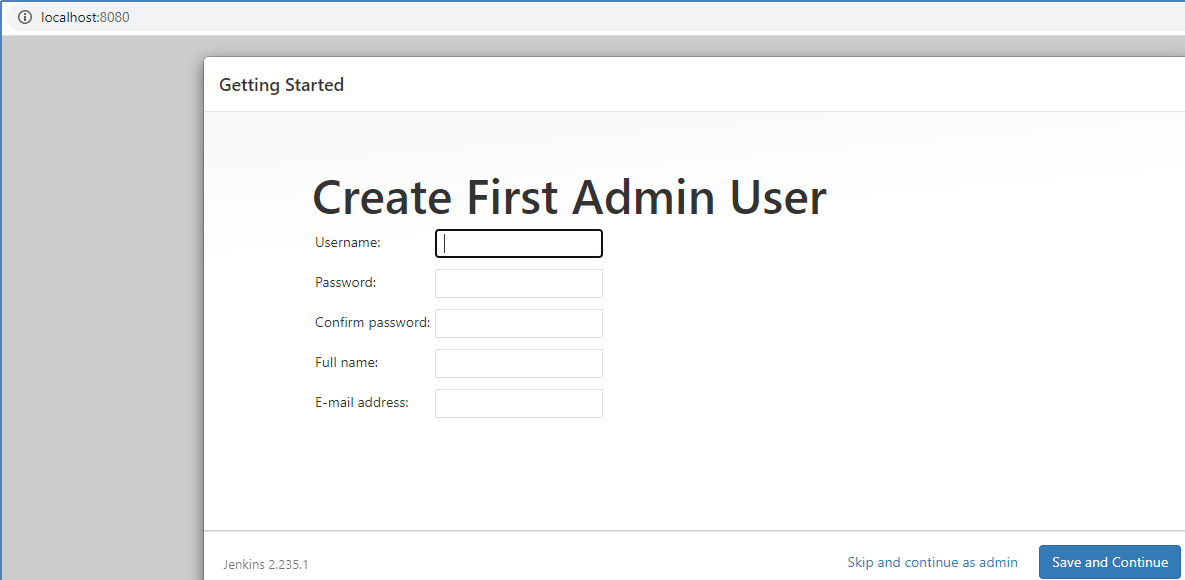The height and width of the screenshot is (580, 1185).
Task: Click the word "Admin" in the heading
Action: [641, 197]
